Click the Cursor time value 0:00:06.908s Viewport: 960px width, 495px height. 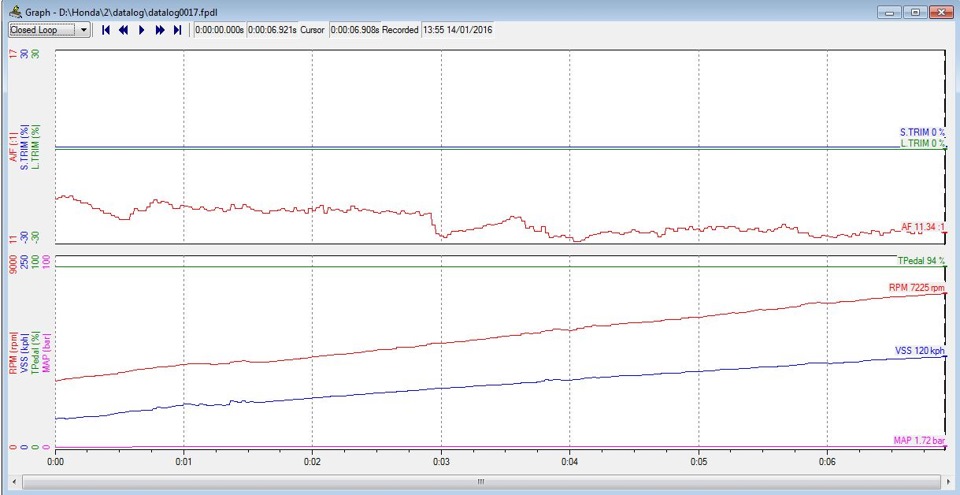point(354,29)
